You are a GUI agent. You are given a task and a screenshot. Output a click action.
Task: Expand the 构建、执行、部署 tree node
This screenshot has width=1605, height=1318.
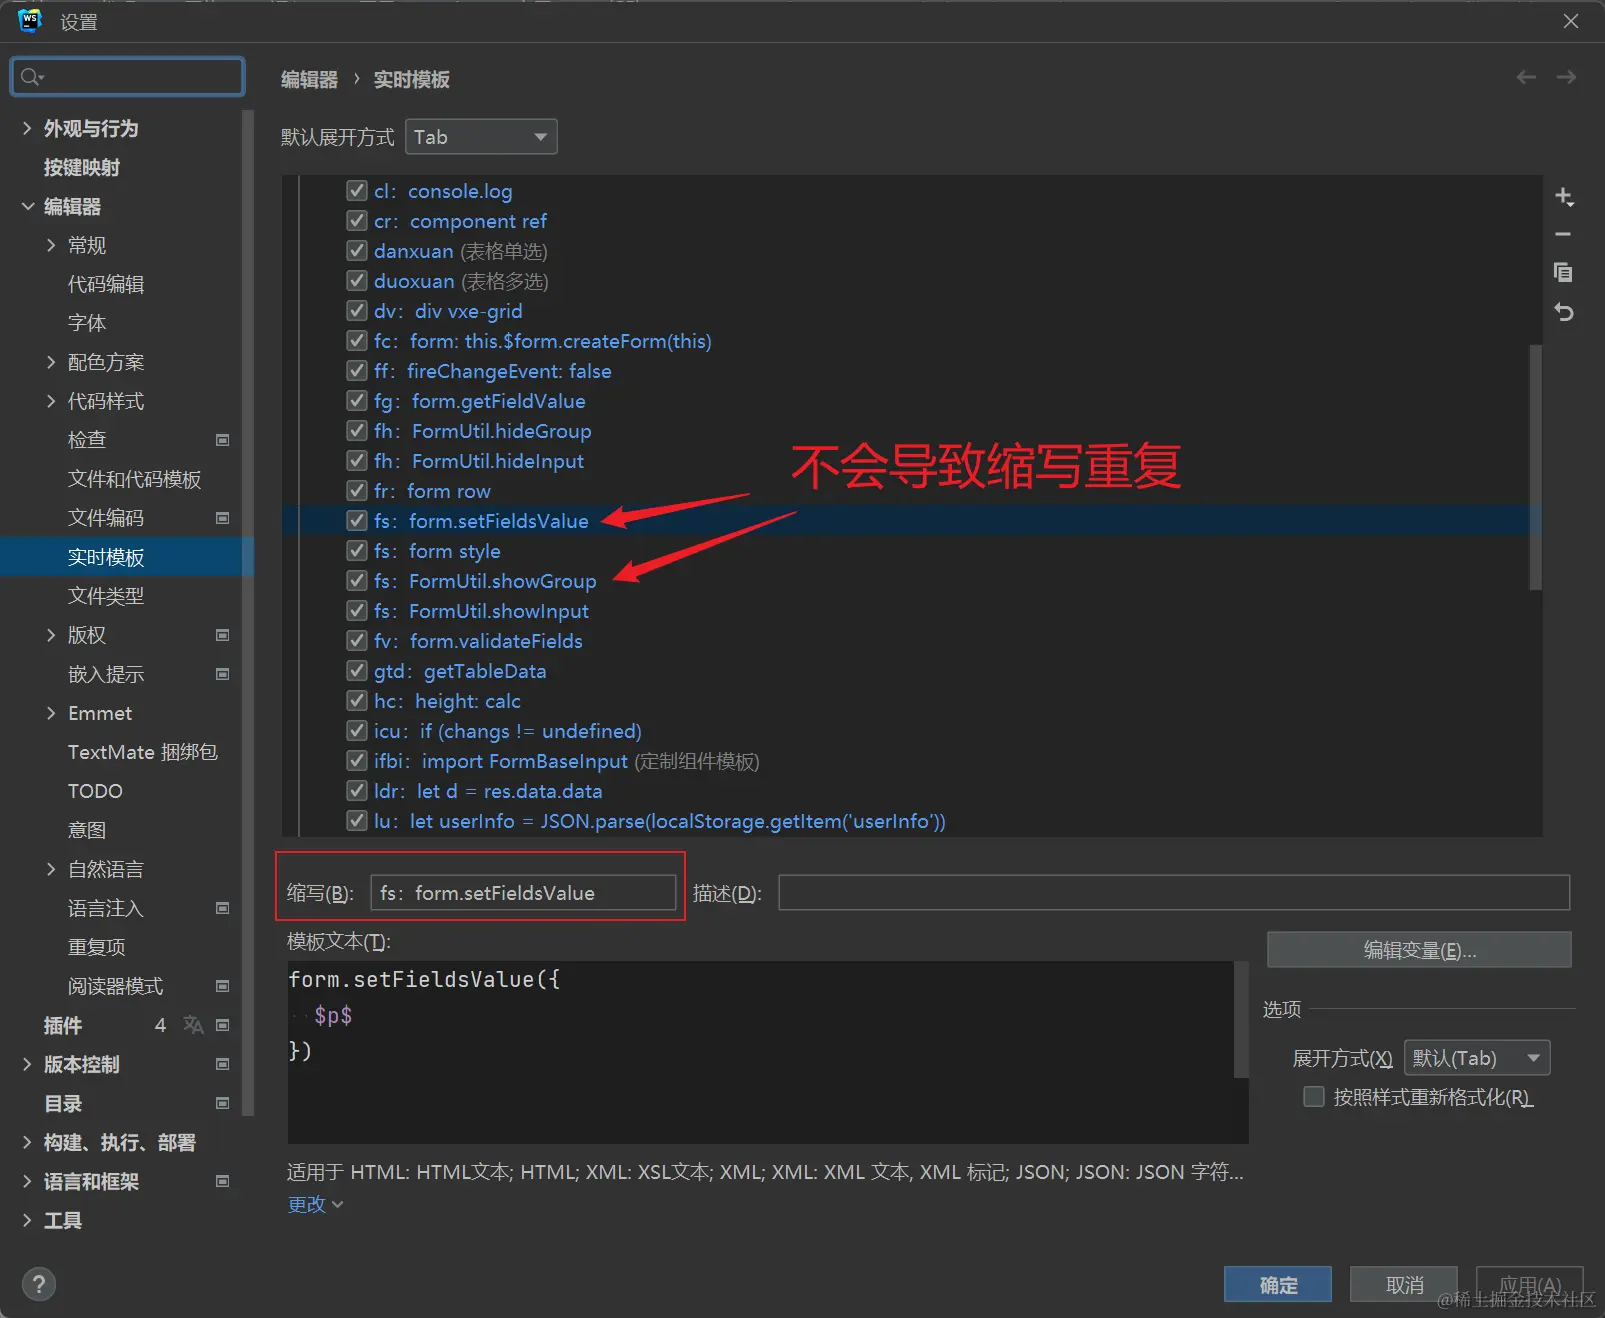coord(27,1142)
